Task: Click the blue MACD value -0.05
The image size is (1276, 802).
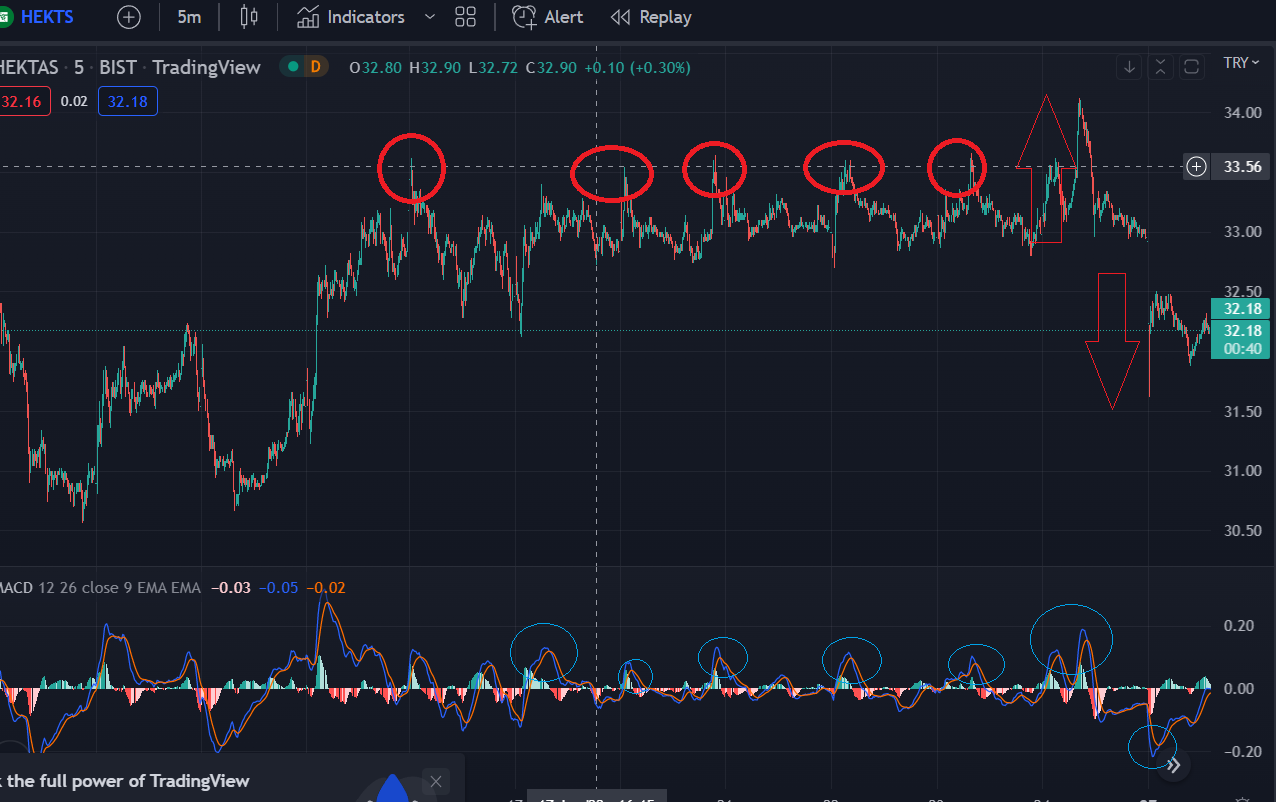Action: click(278, 587)
